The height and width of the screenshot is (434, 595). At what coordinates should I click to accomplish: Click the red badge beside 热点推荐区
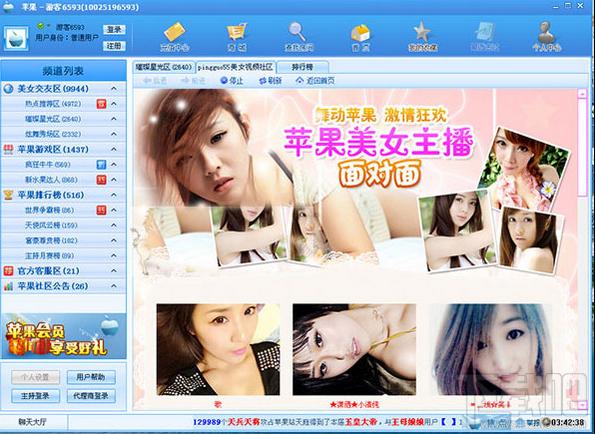101,104
